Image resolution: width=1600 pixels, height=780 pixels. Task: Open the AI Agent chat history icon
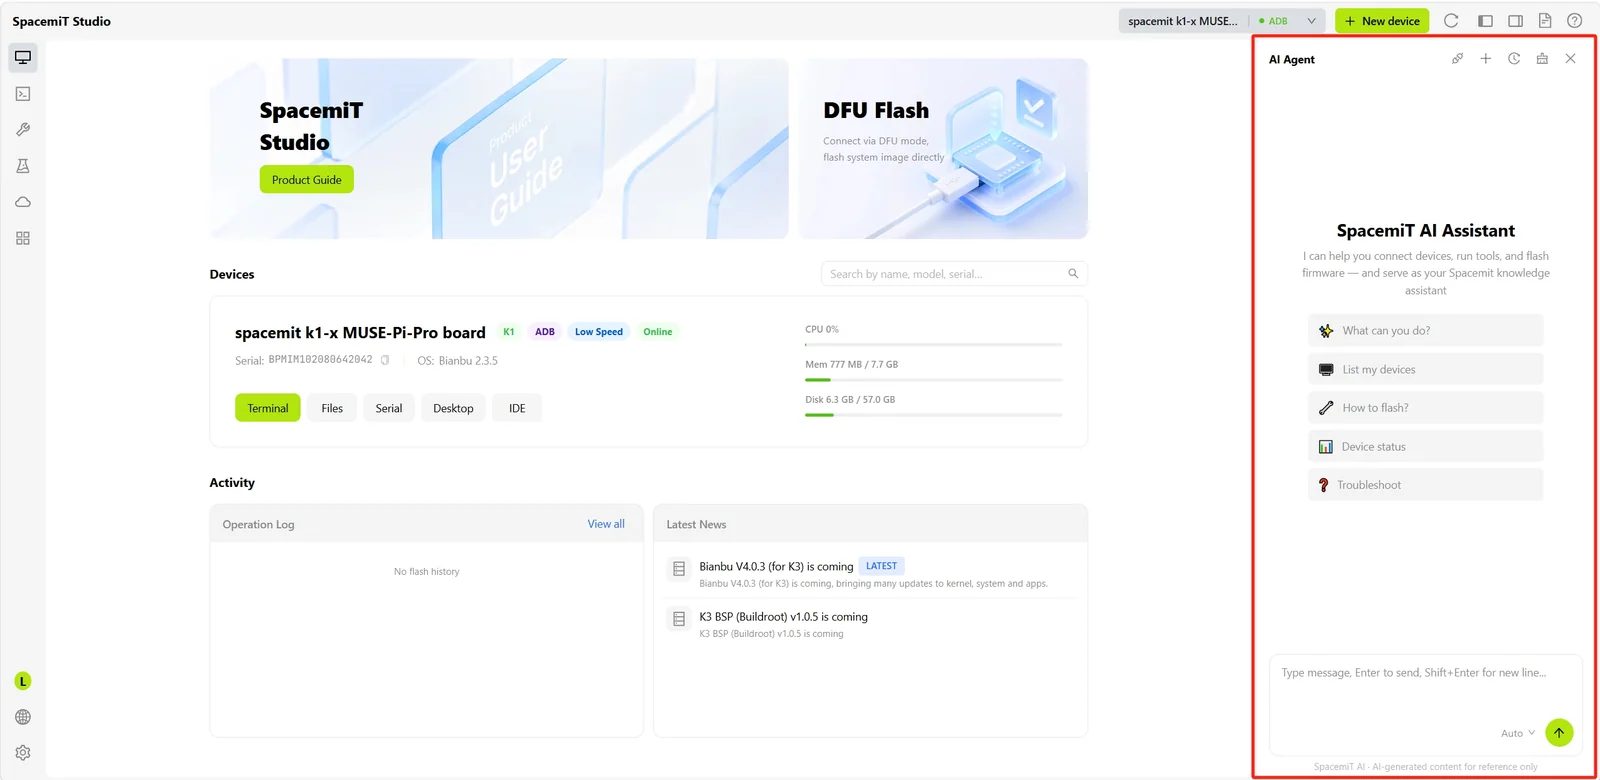click(1514, 59)
